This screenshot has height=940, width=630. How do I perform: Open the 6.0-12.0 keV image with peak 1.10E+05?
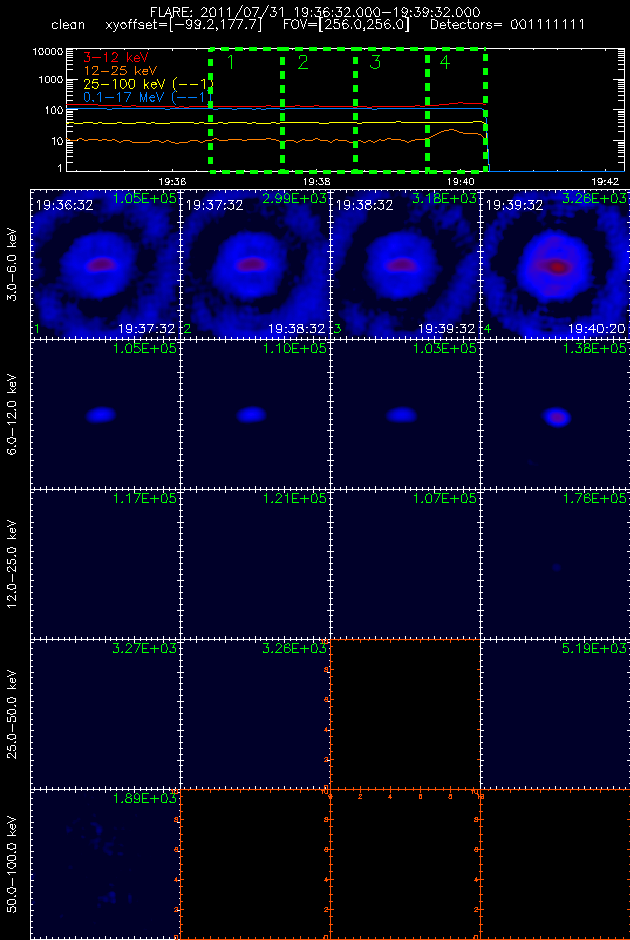254,414
